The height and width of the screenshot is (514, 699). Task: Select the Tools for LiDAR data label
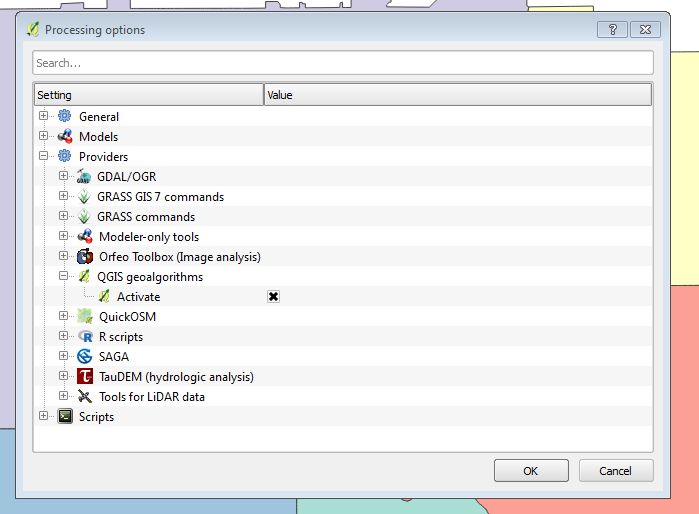(x=152, y=397)
